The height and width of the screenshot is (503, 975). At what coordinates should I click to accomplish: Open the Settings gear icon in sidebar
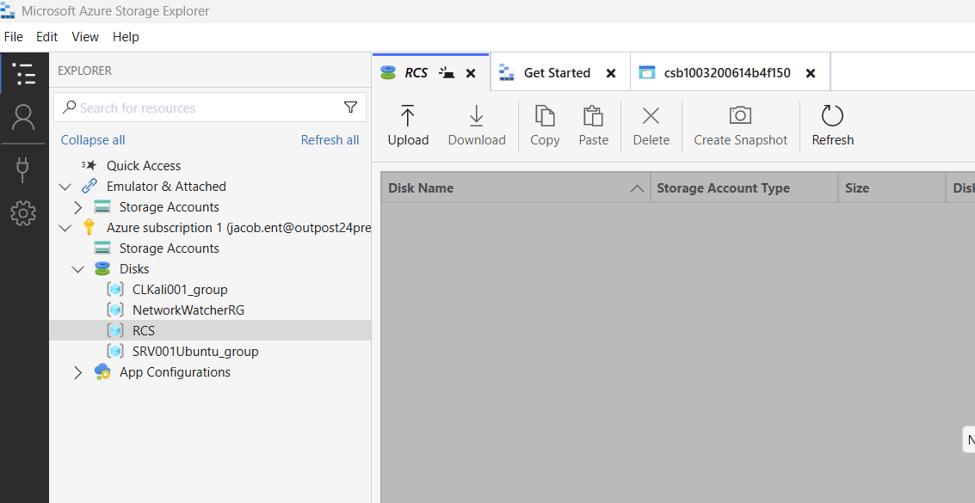point(24,213)
